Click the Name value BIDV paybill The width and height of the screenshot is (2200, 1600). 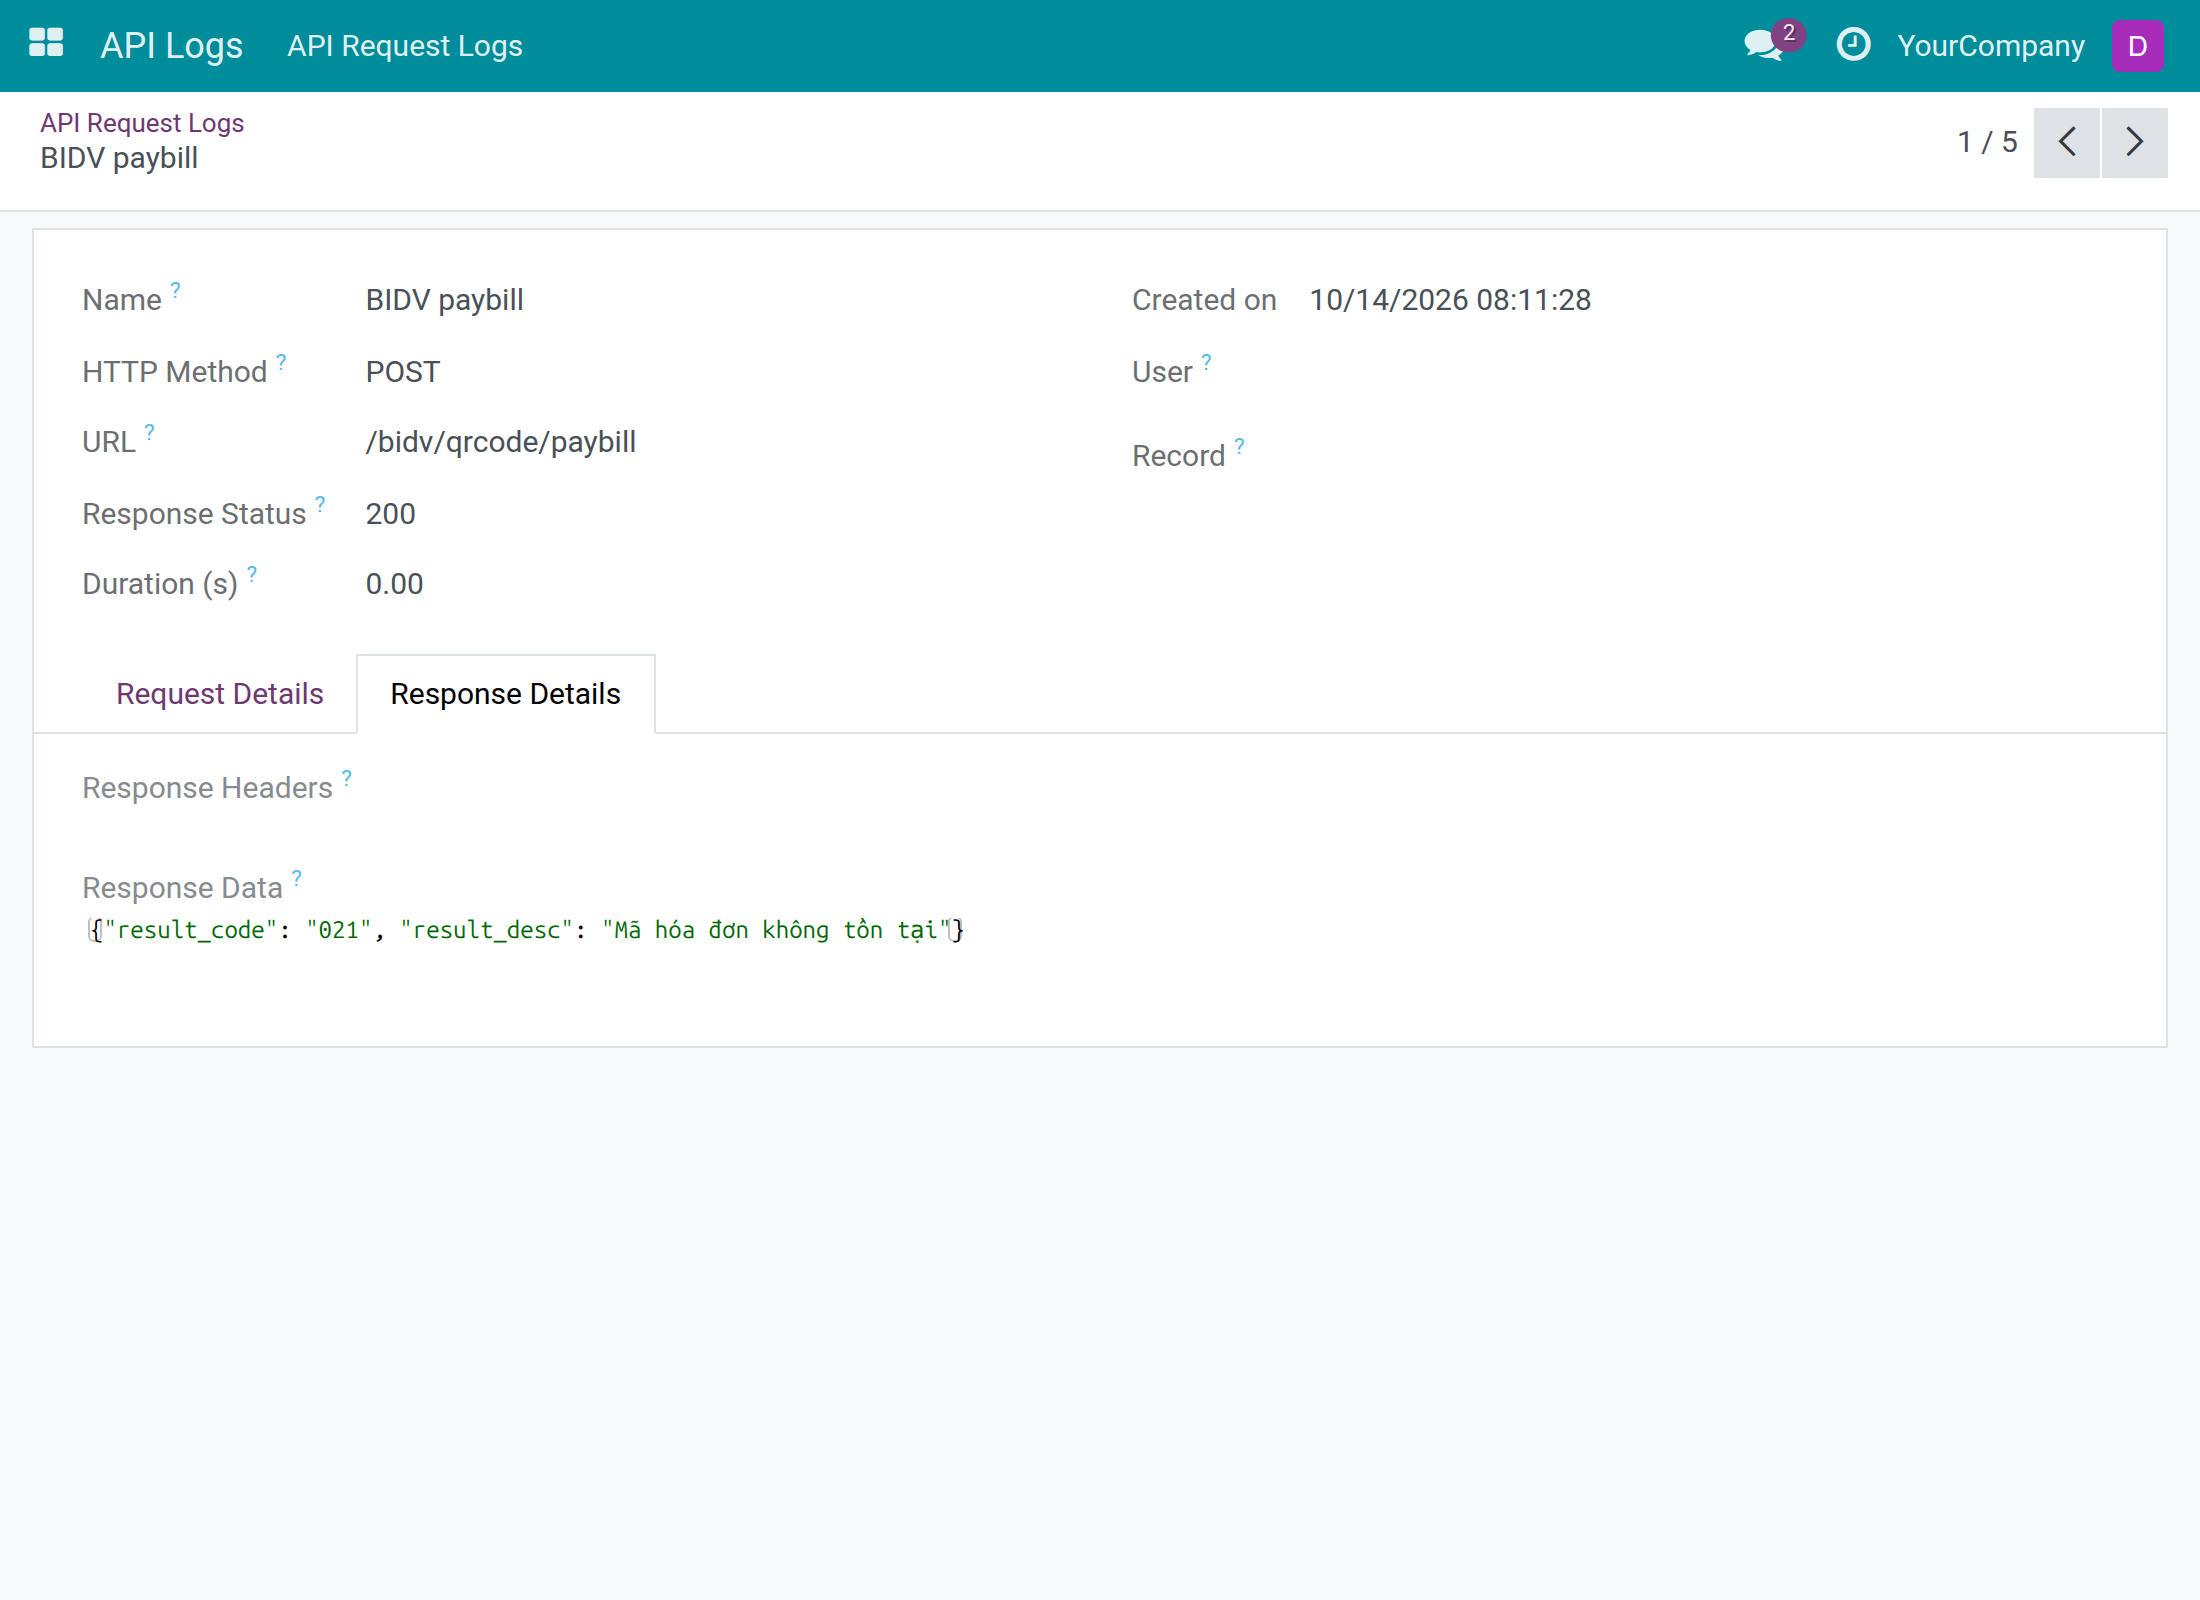[x=445, y=300]
